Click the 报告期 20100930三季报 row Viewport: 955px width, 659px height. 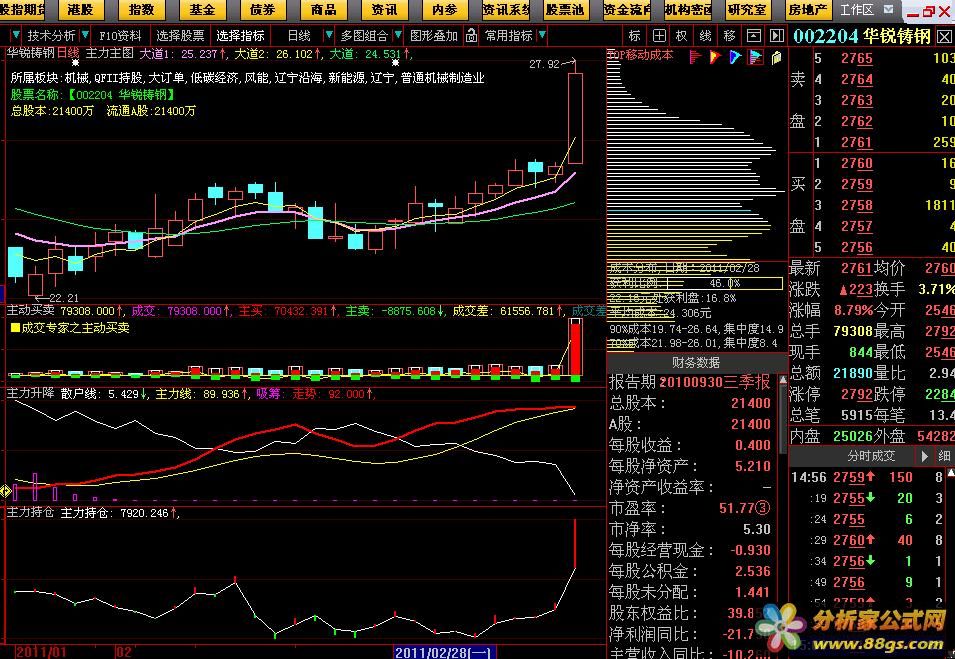690,382
